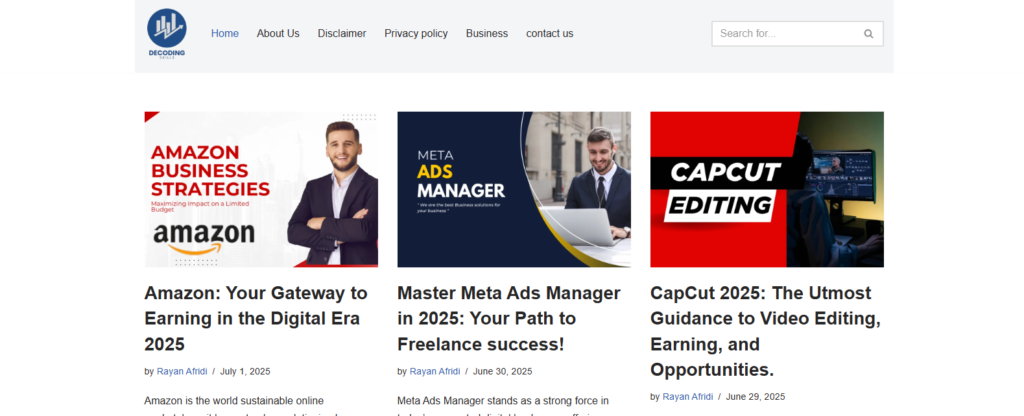
Task: Click Rayan Afridi author link on CapCut post
Action: pos(687,396)
